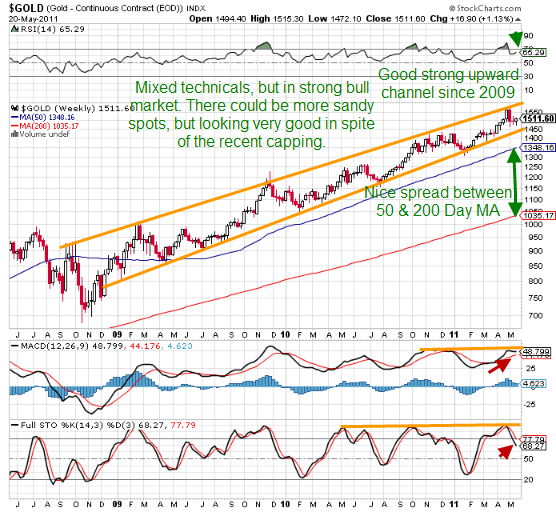Viewport: 556px width, 513px height.
Task: Click the -25 level on MACD axis
Action: 530,405
